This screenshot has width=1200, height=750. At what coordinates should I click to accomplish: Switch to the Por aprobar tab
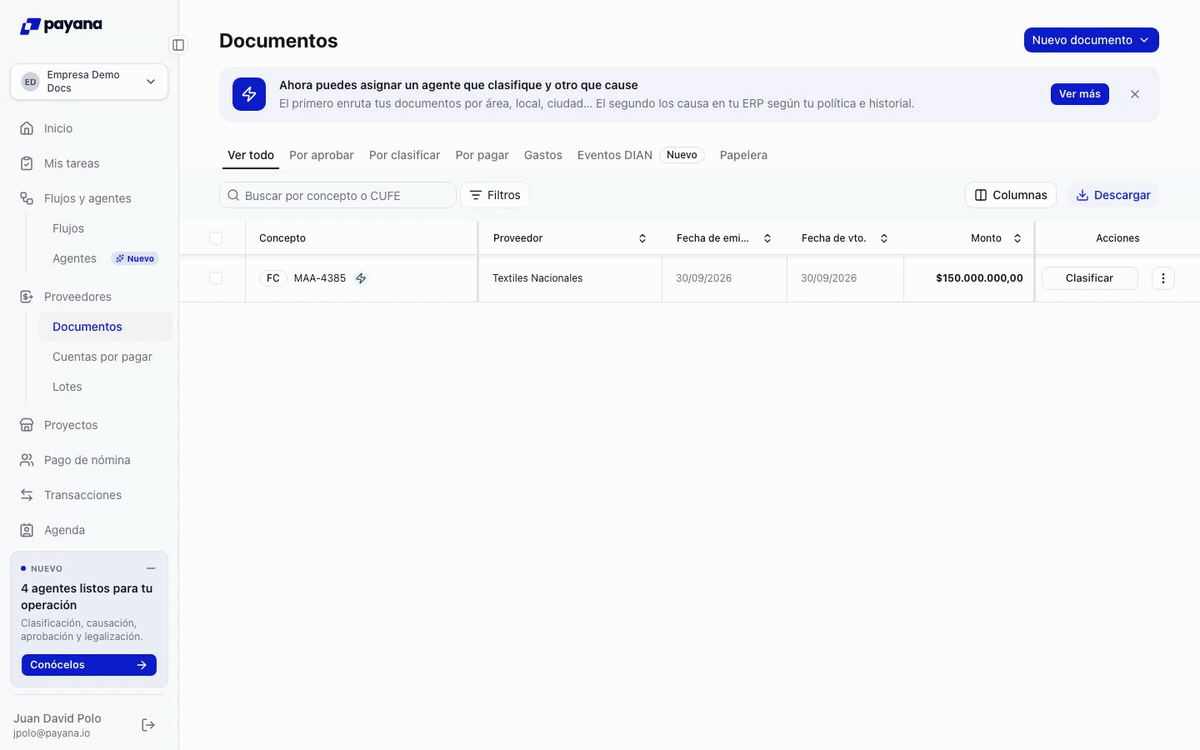321,155
